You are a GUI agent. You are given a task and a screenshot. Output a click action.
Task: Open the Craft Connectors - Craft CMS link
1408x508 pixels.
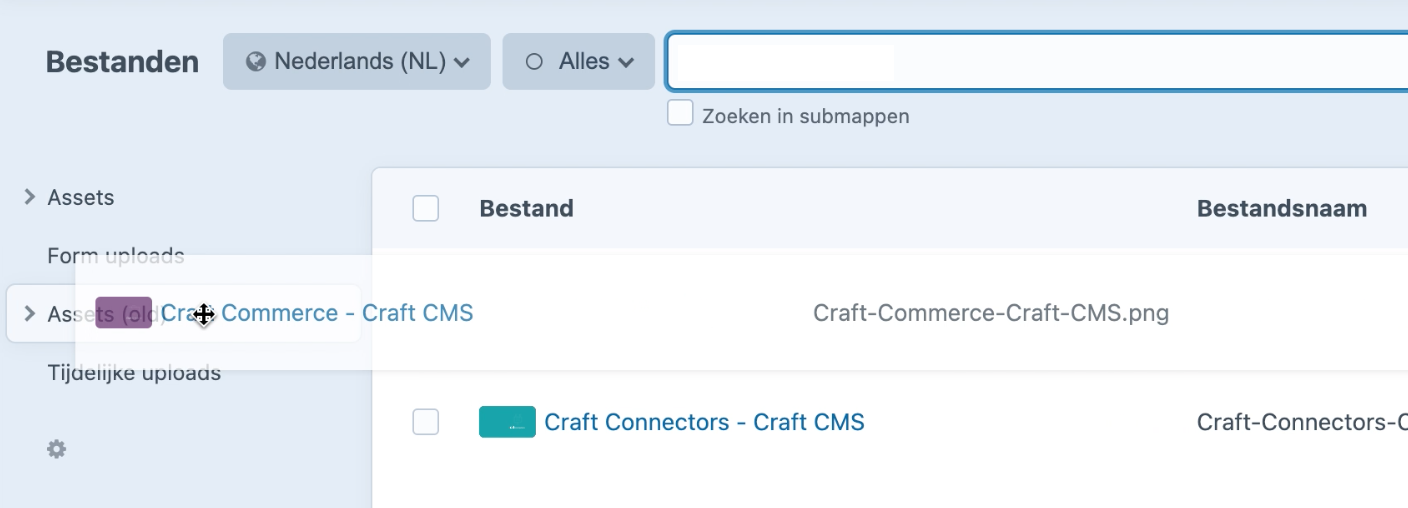click(x=704, y=422)
